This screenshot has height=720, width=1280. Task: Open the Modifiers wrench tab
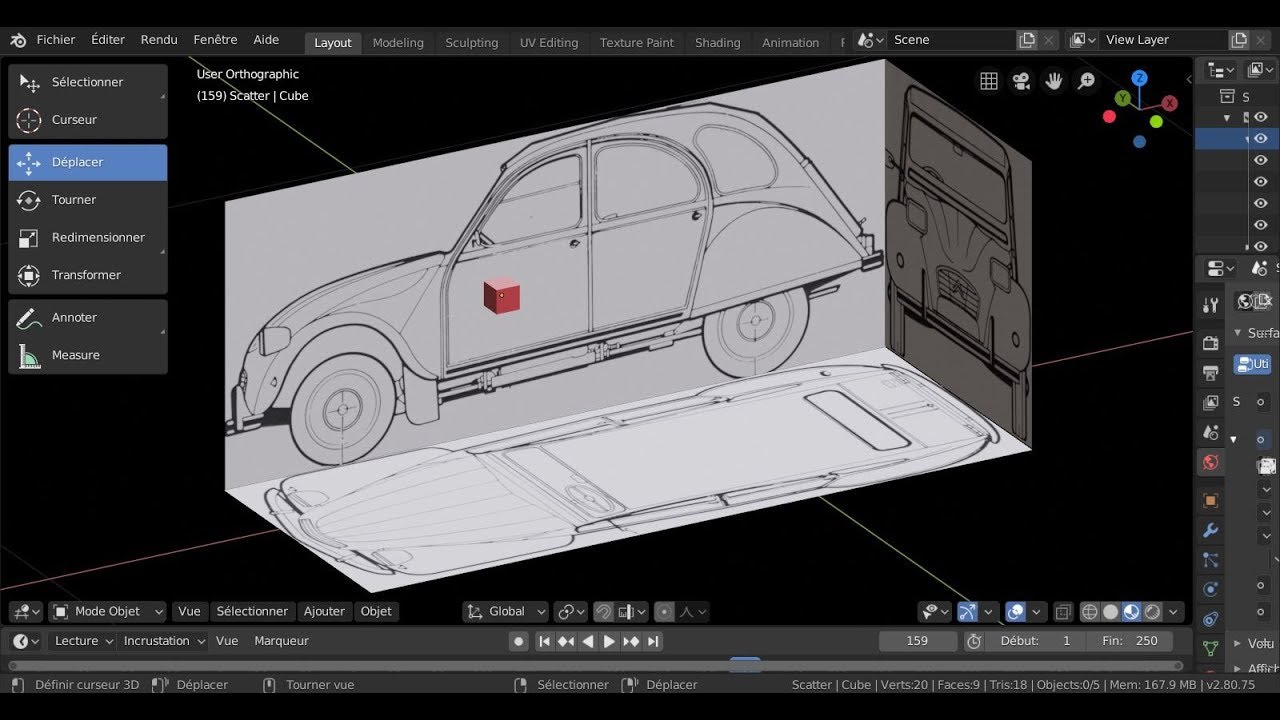point(1211,530)
